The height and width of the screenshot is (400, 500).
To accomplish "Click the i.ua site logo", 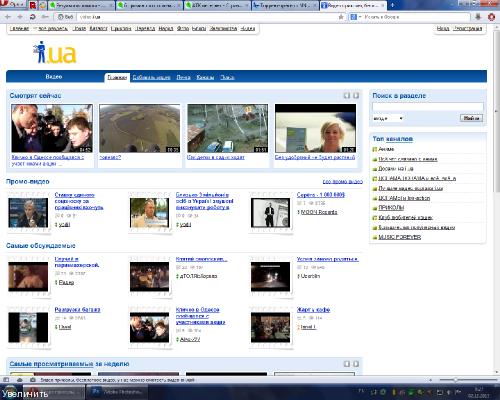I will (x=55, y=53).
